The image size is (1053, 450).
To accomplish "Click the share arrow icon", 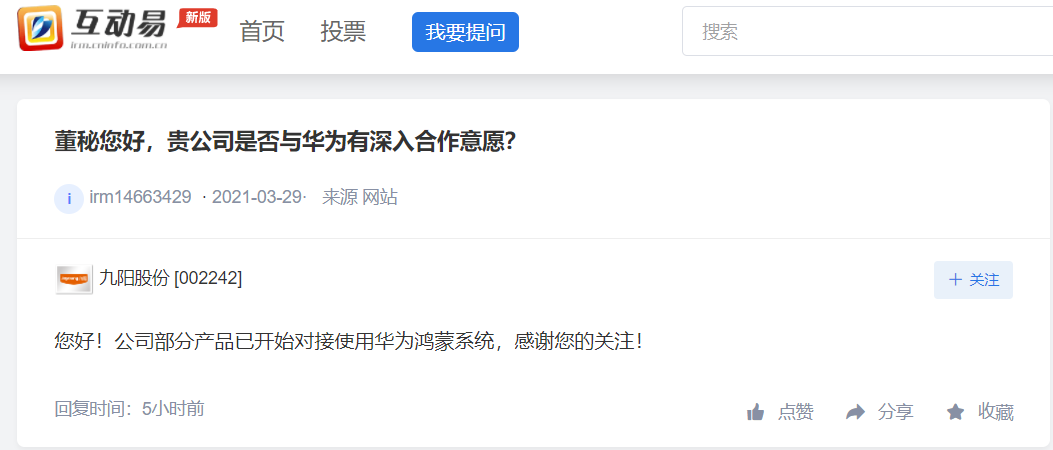I will point(855,412).
